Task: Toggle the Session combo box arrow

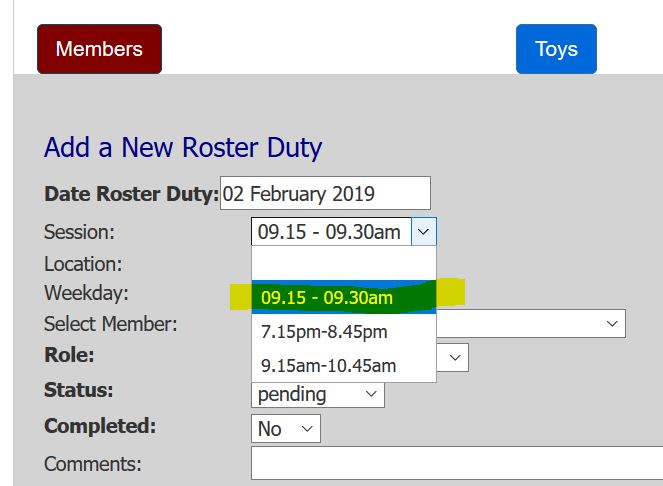Action: tap(424, 232)
